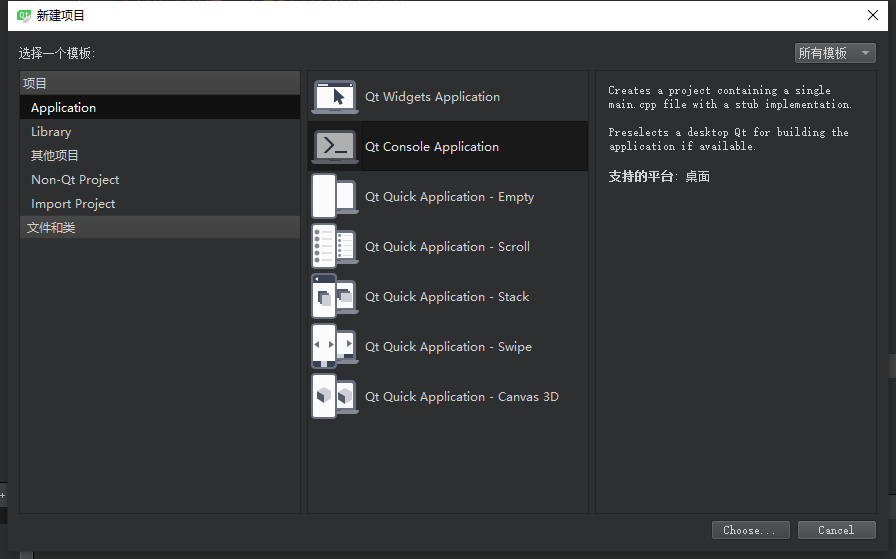The height and width of the screenshot is (559, 896).
Task: Click the Qt Quick Application Empty icon
Action: click(335, 196)
